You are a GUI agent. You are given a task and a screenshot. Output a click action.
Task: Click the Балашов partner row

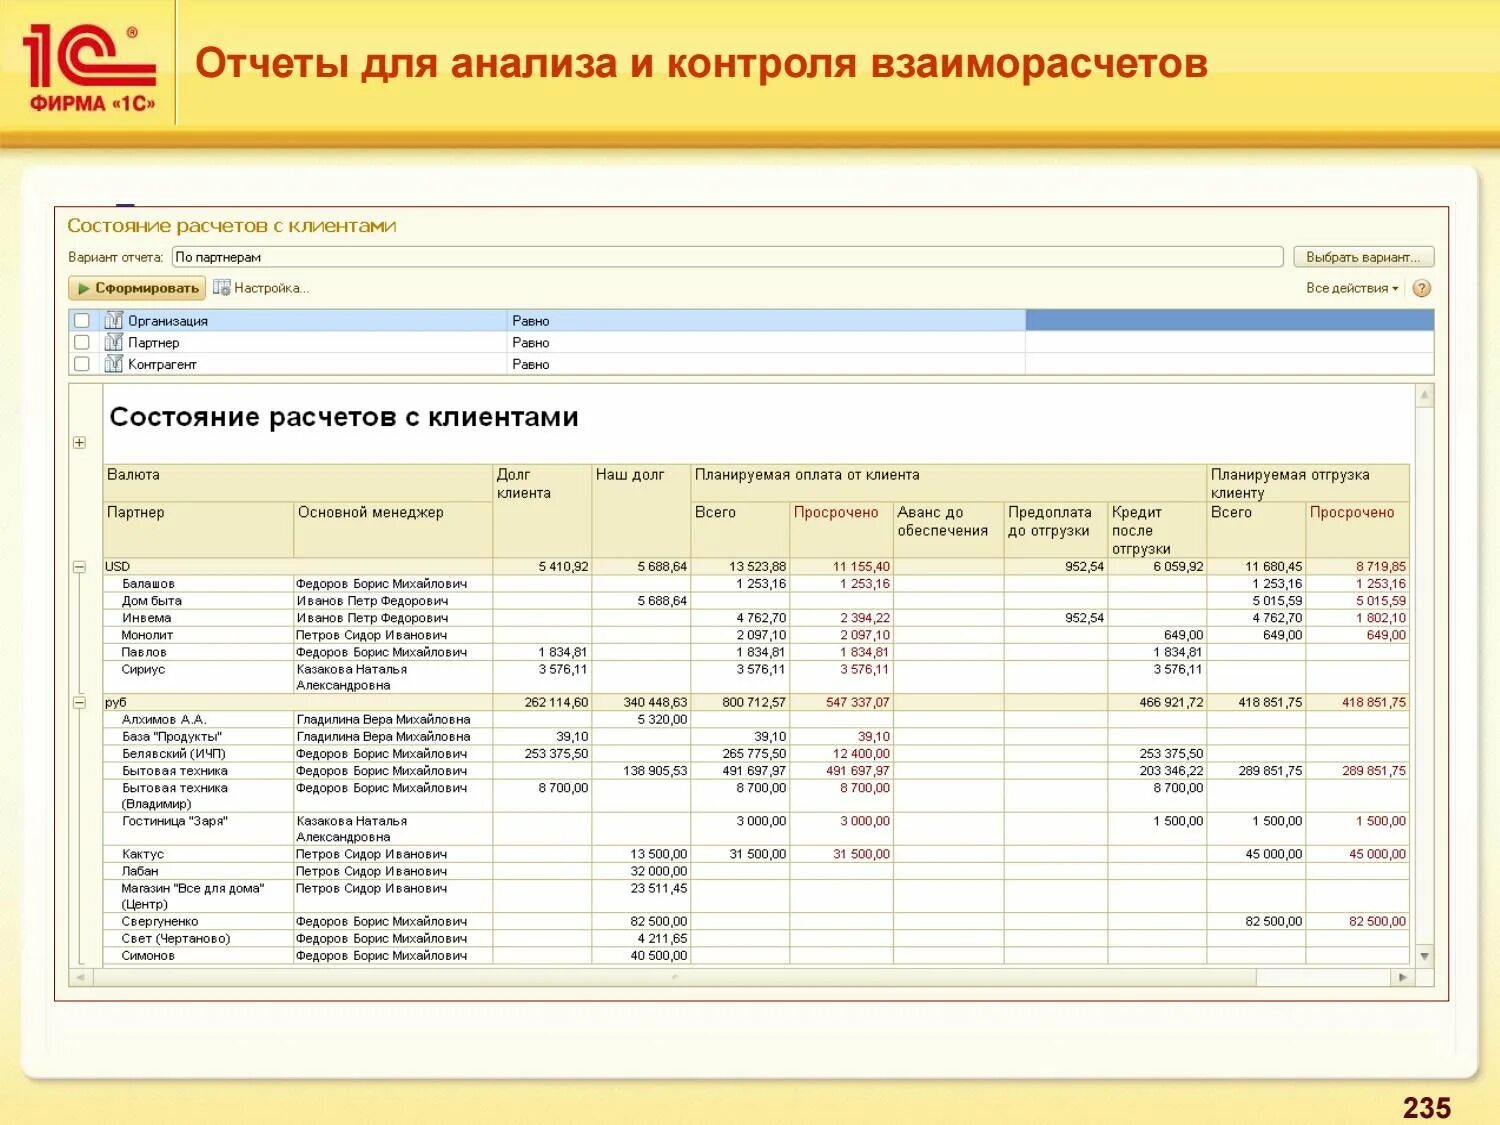click(756, 584)
